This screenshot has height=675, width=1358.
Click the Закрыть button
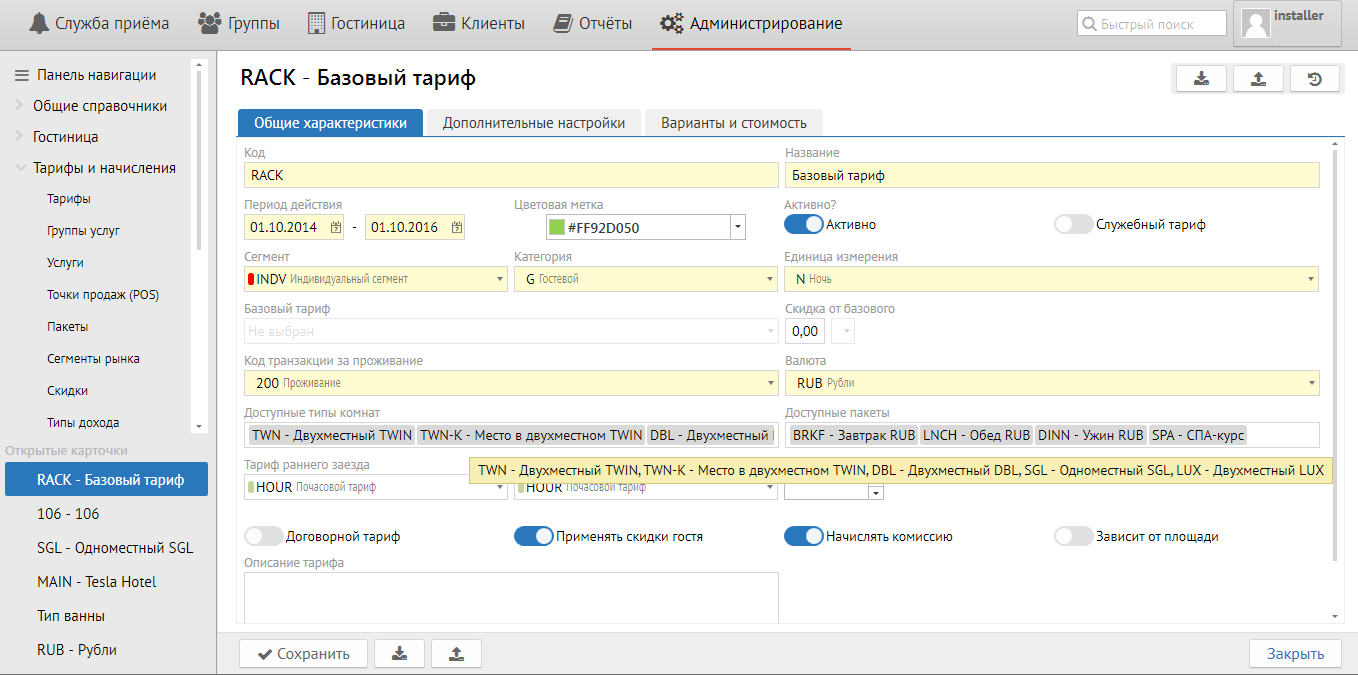(x=1295, y=654)
